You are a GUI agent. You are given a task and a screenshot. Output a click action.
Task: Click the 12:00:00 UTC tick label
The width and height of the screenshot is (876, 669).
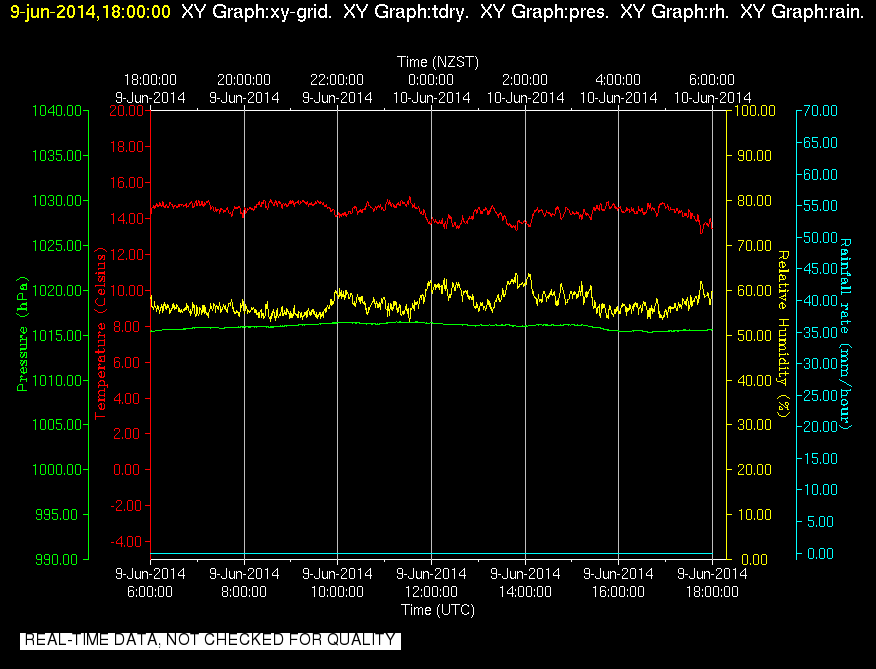[431, 592]
